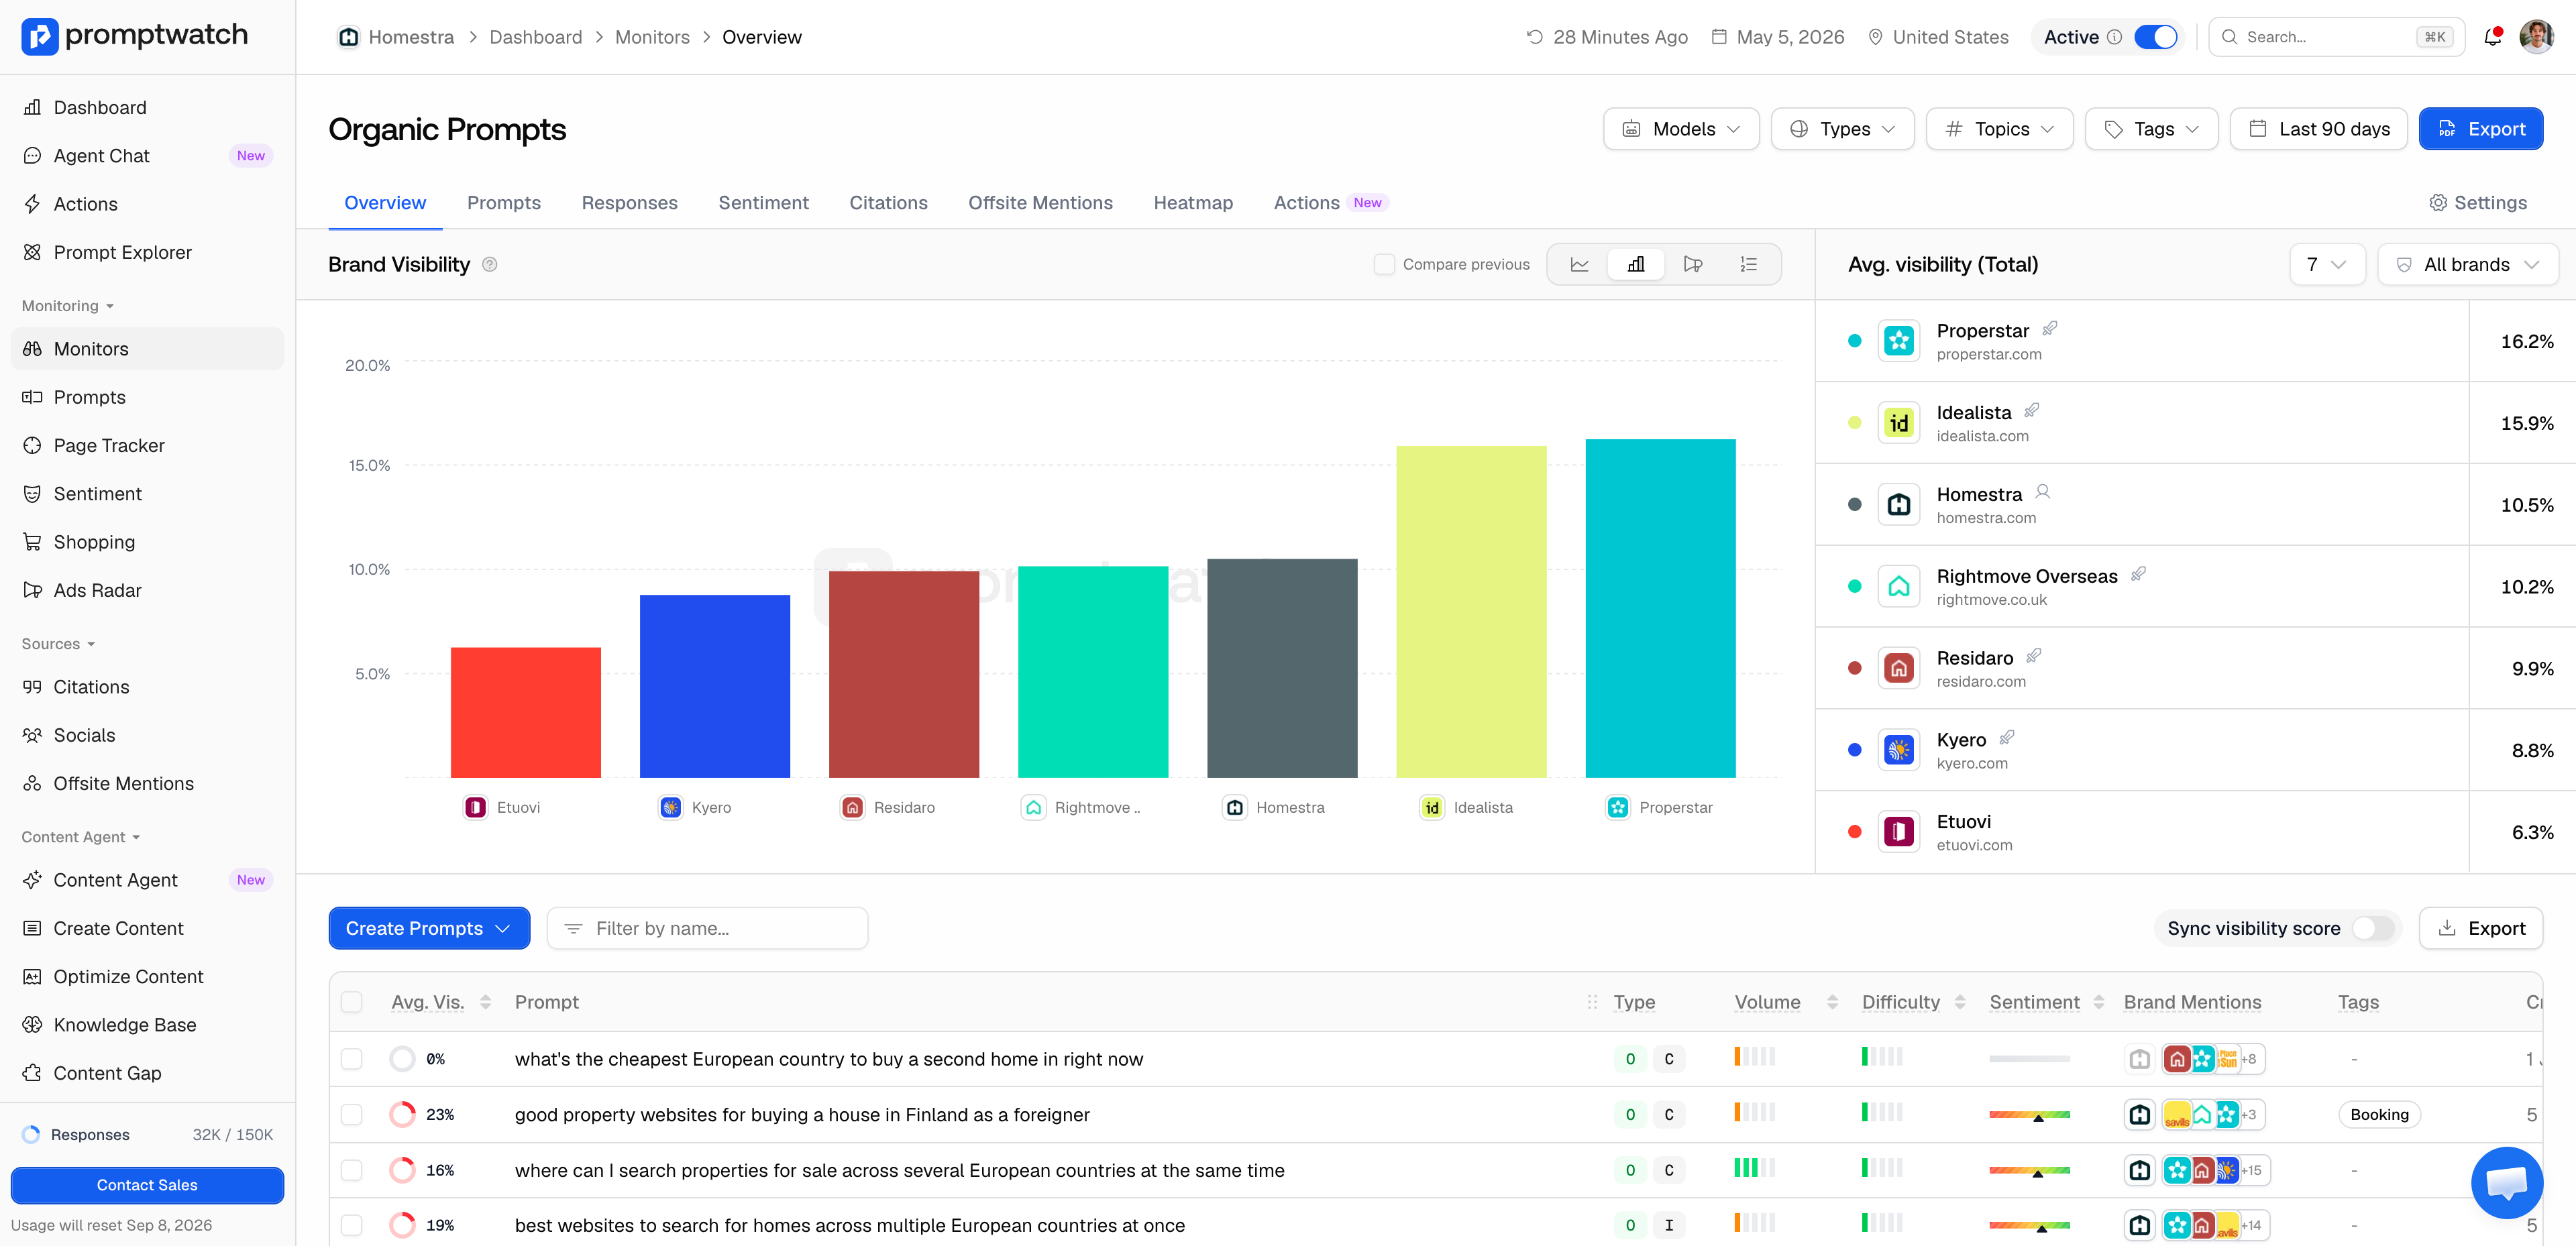The width and height of the screenshot is (2576, 1246).
Task: Switch to the Heatmap tab
Action: point(1193,203)
